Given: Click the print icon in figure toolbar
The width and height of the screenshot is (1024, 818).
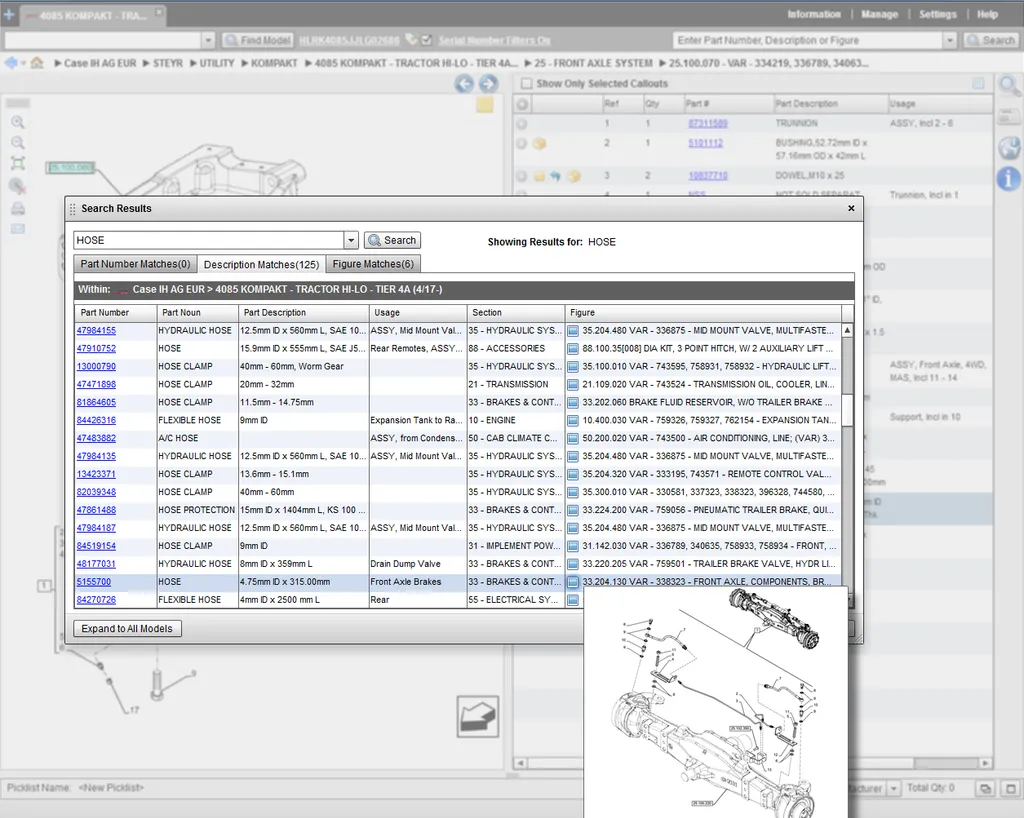Looking at the screenshot, I should (18, 208).
